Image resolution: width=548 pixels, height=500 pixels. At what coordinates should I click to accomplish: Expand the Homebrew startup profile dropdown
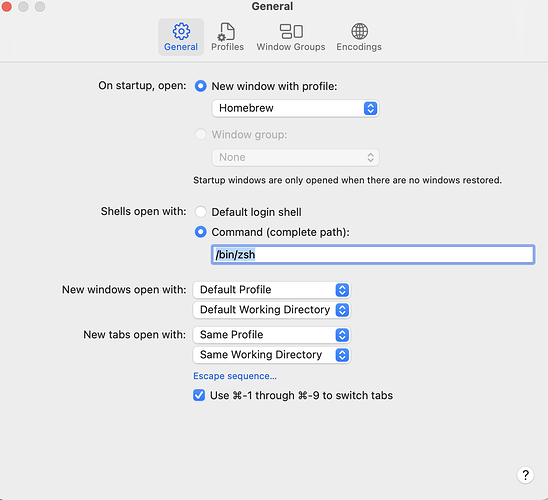click(x=295, y=108)
